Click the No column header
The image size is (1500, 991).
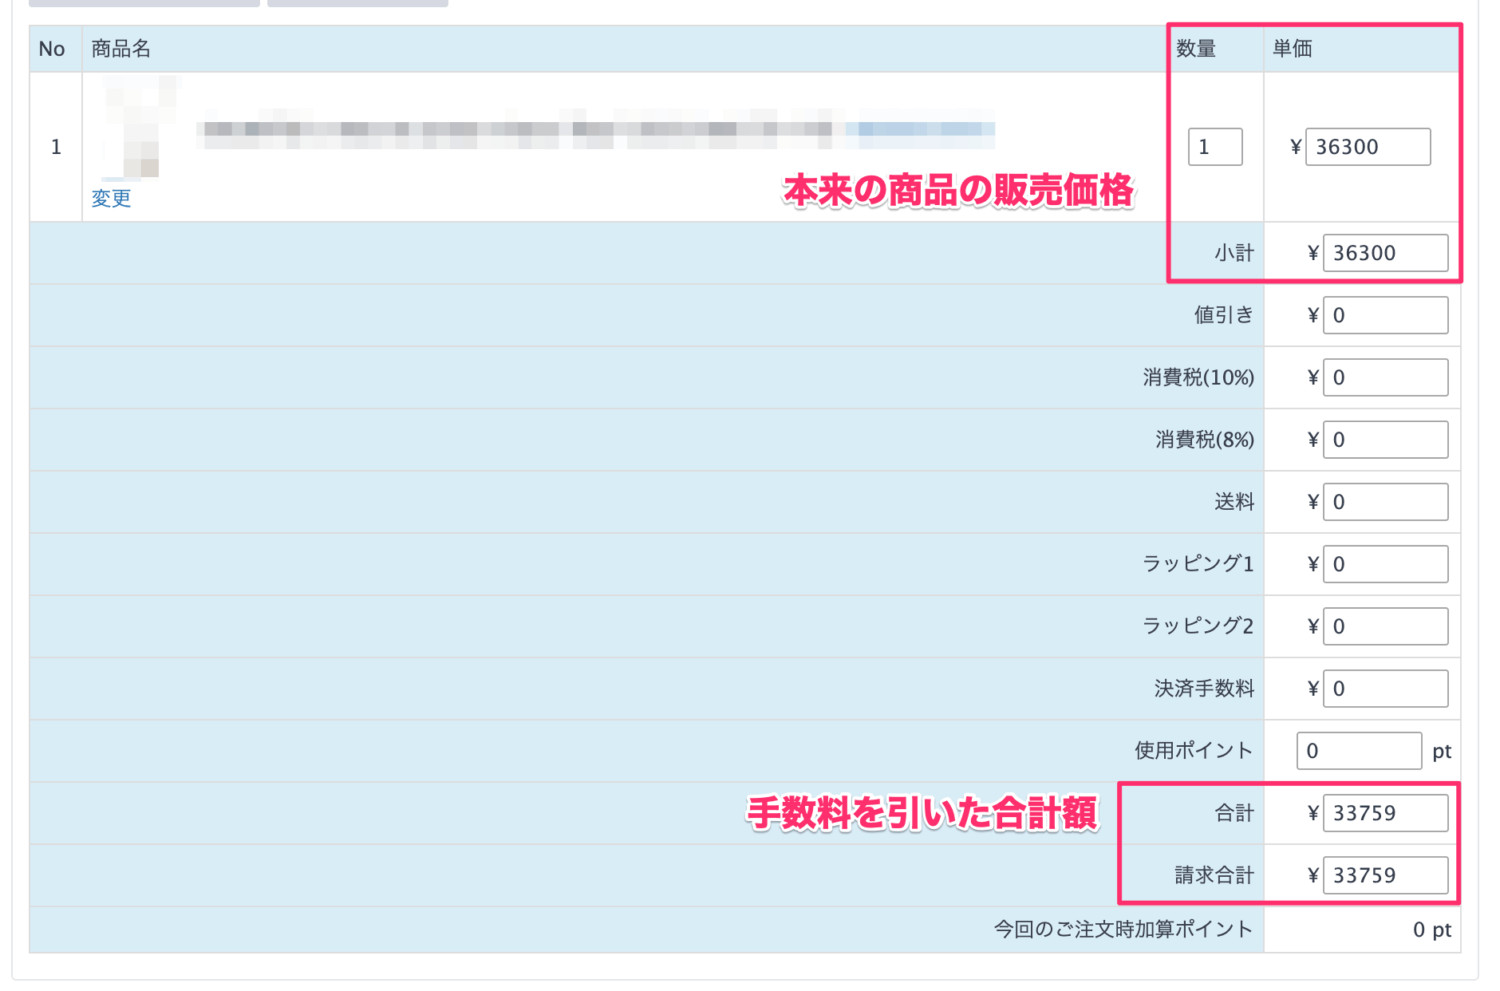coord(52,49)
